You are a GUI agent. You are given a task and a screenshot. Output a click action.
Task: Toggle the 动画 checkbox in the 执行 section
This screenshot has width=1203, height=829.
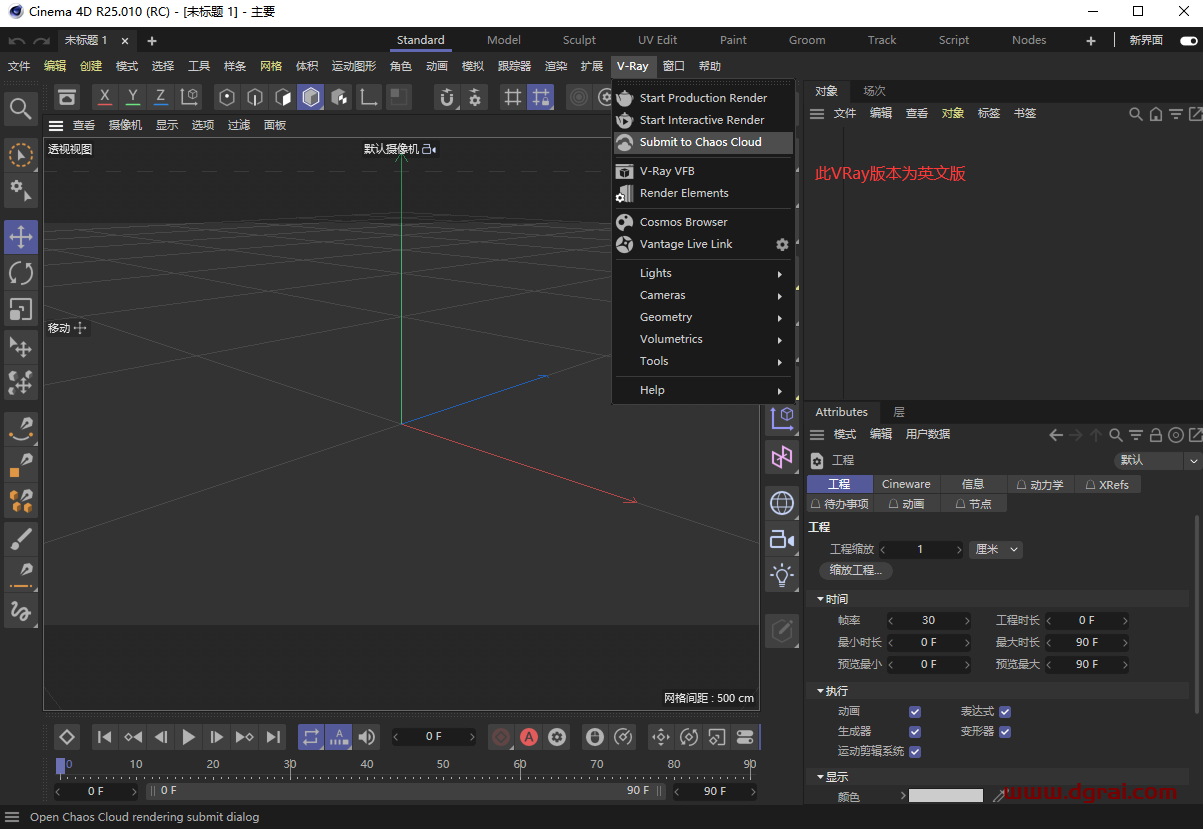(x=915, y=712)
